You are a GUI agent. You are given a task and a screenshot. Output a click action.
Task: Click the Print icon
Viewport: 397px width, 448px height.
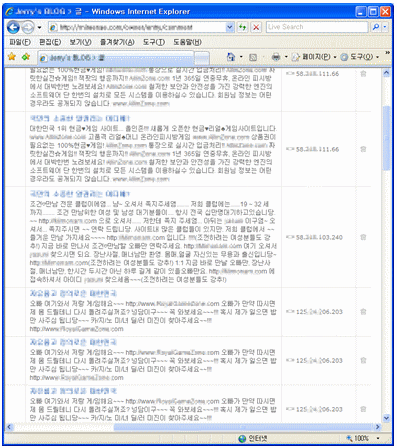(x=276, y=57)
